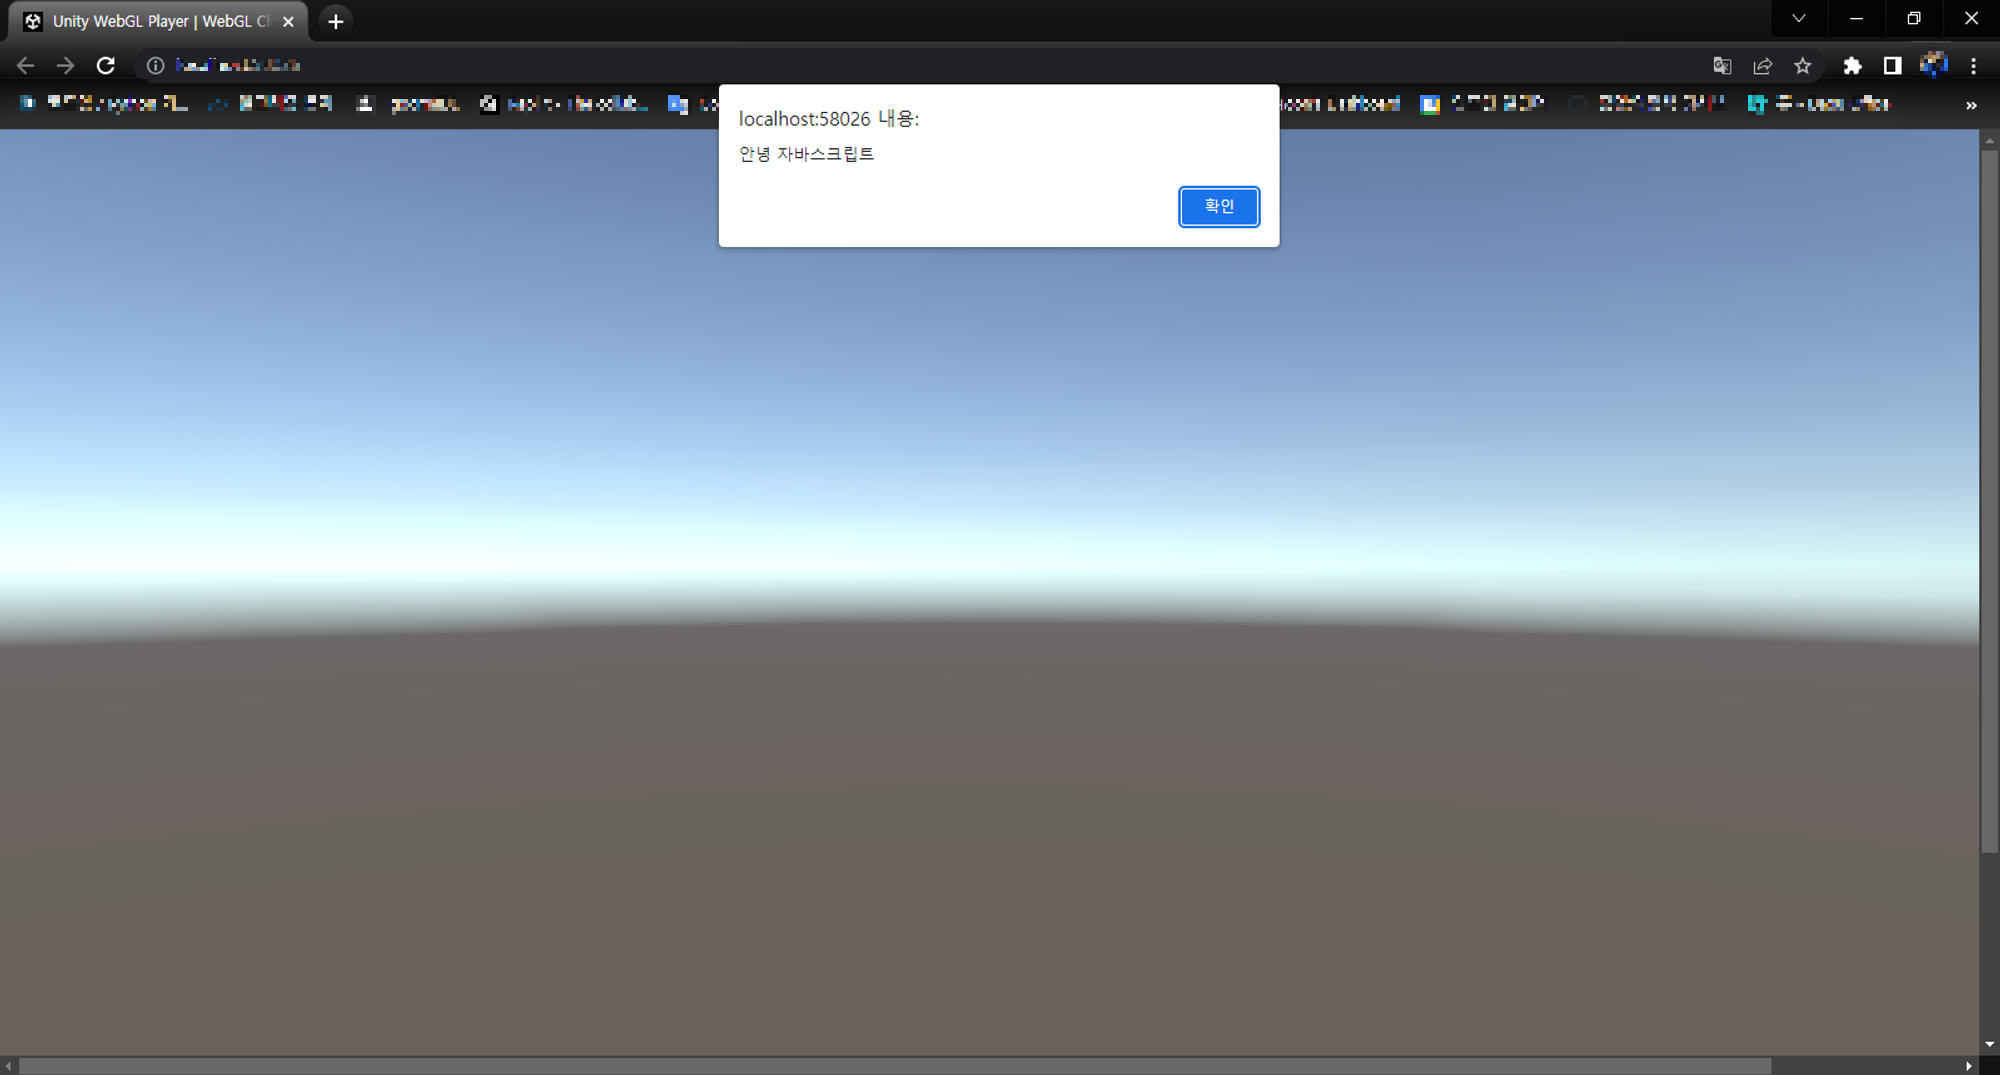Click the alert message 안녕 자바스크립트
The image size is (2000, 1075).
(x=806, y=154)
